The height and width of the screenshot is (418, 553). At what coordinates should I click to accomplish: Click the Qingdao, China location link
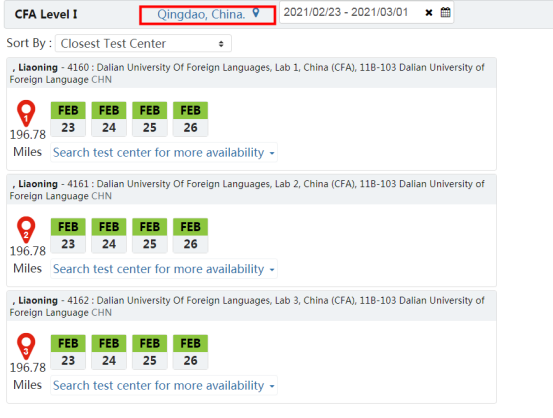click(x=201, y=14)
